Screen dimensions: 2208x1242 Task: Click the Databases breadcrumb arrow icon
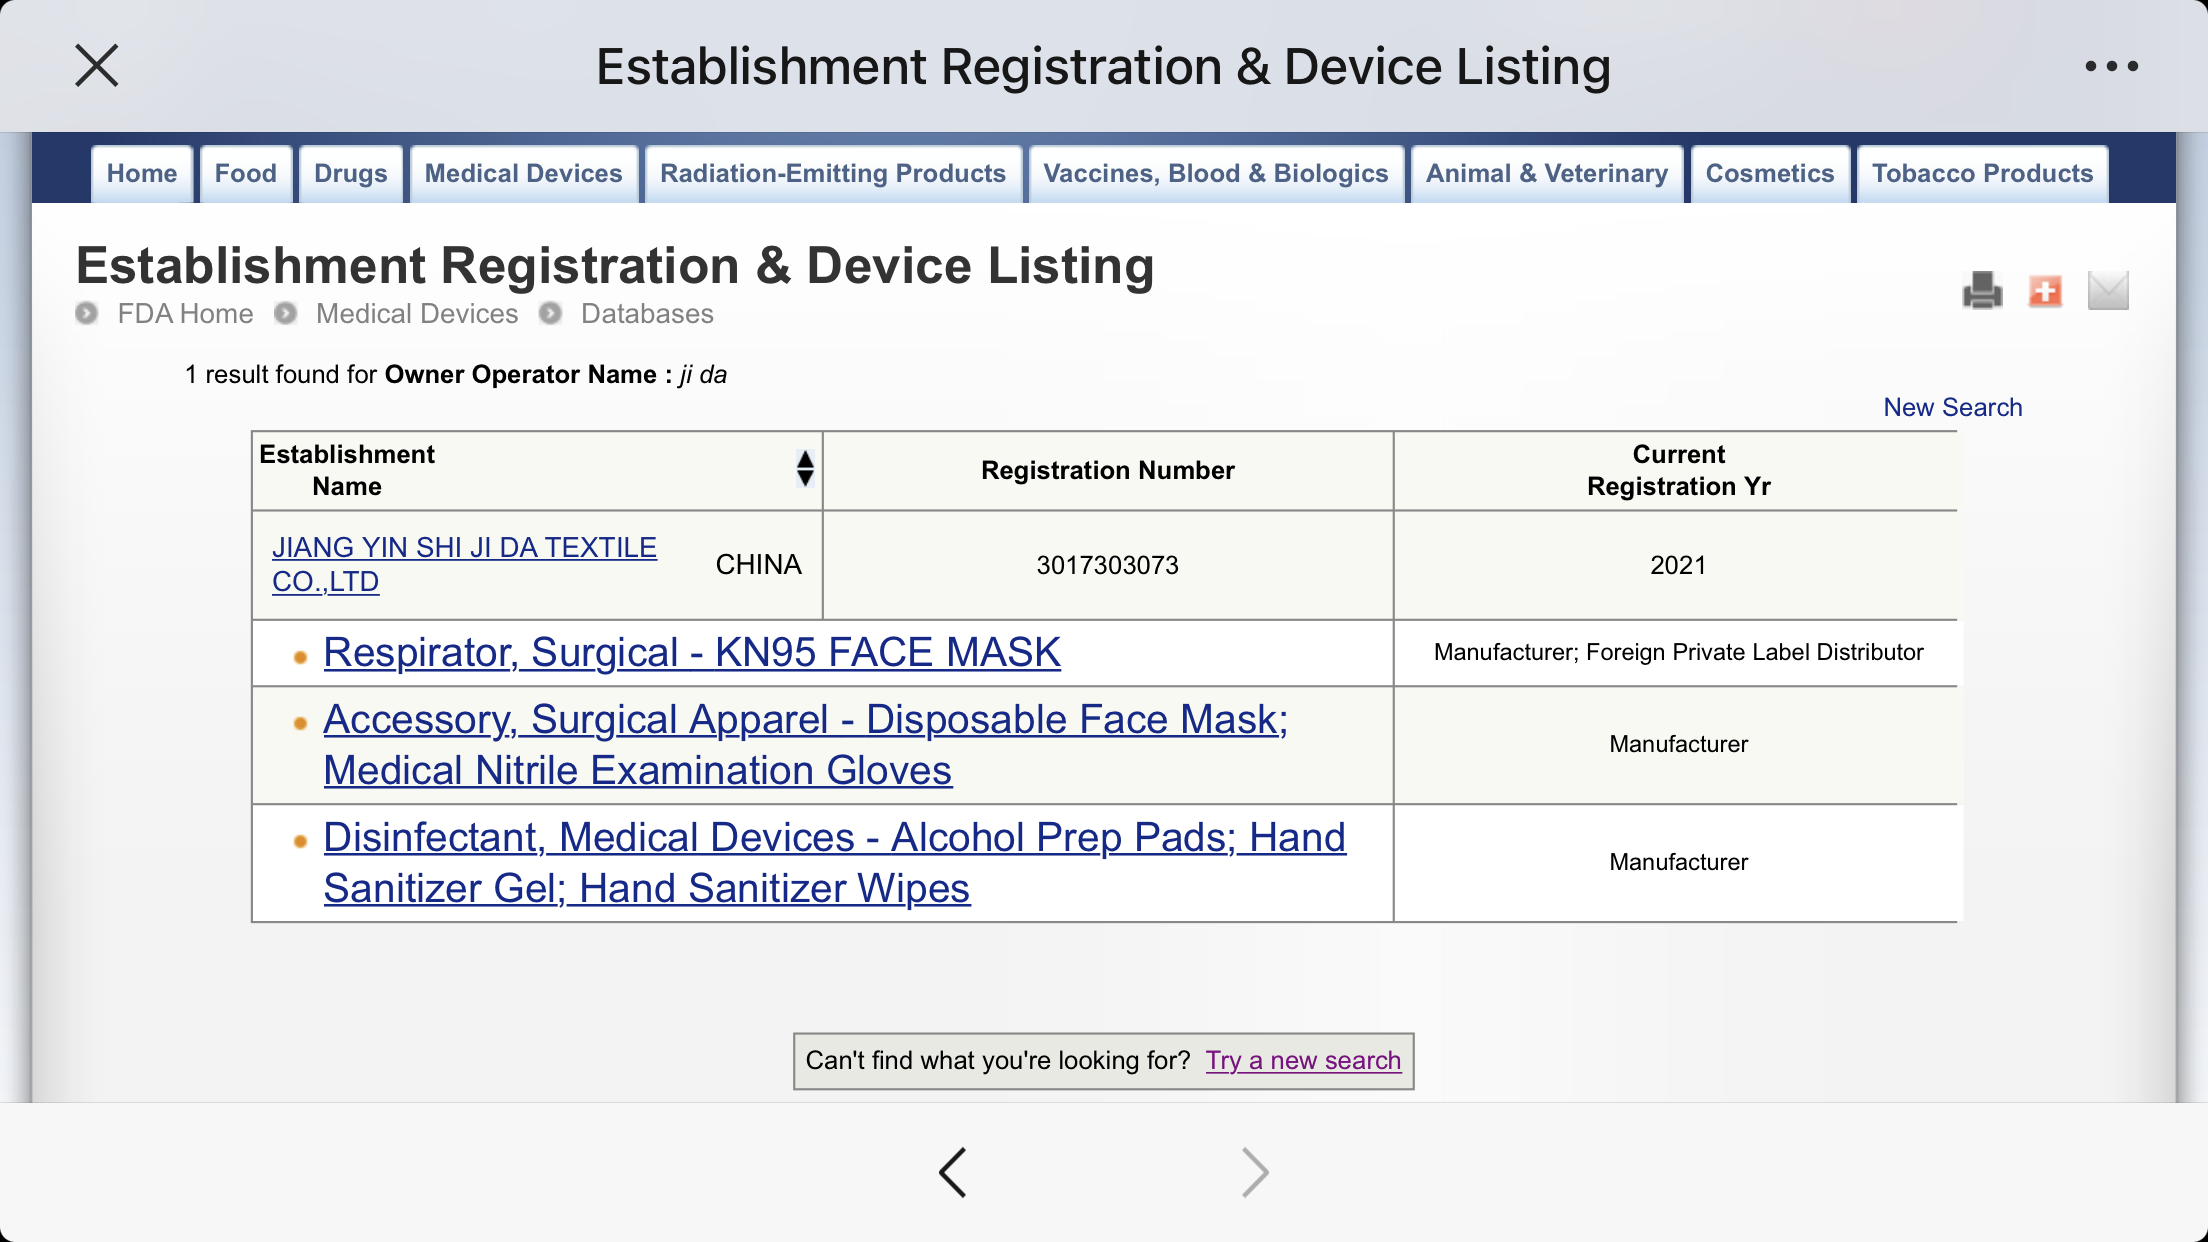click(550, 313)
